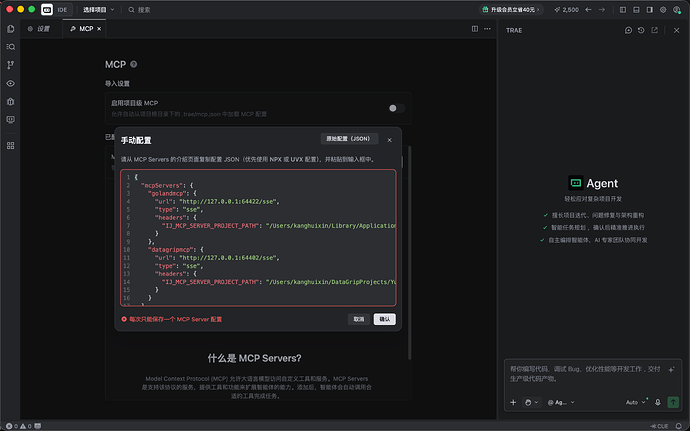The image size is (690, 431).
Task: Toggle the right sidebar layout icon
Action: click(x=650, y=10)
